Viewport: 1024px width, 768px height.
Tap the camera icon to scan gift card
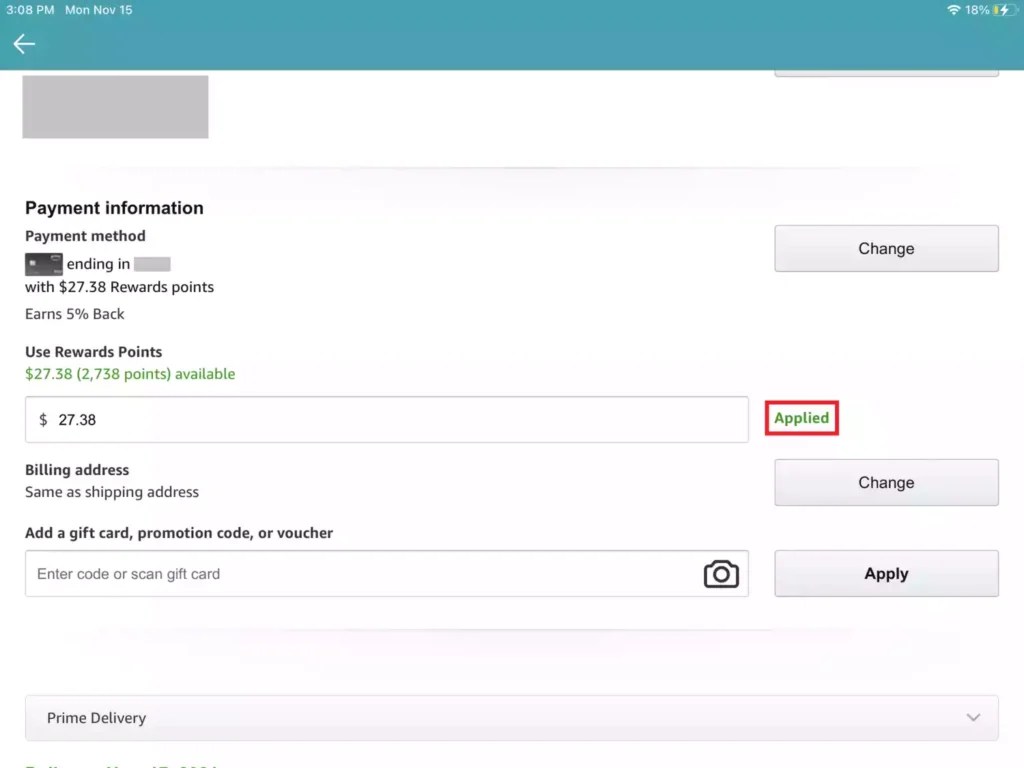coord(721,573)
